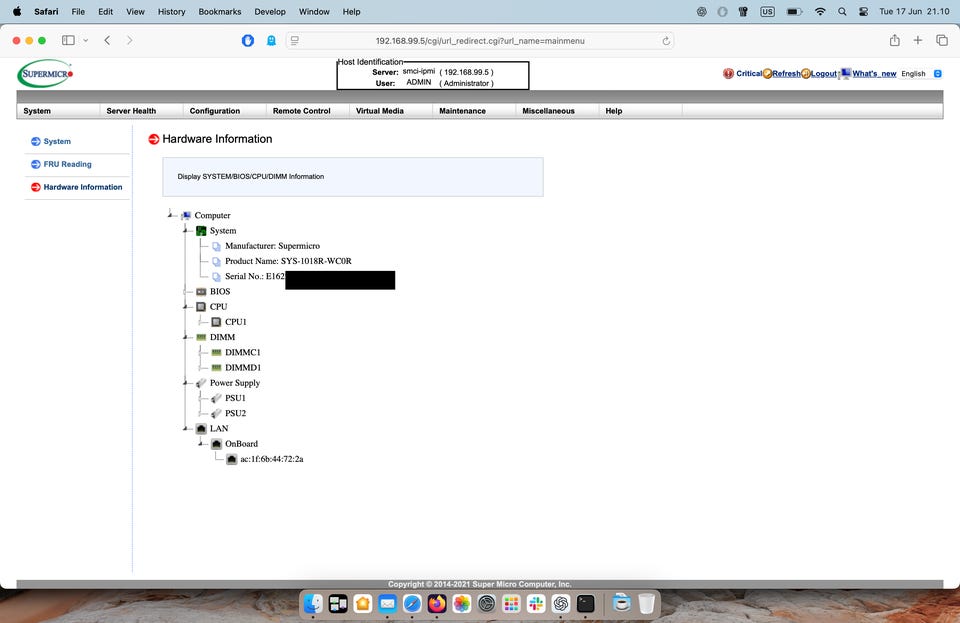
Task: Select the DIMMD1 tree item
Action: 242,368
